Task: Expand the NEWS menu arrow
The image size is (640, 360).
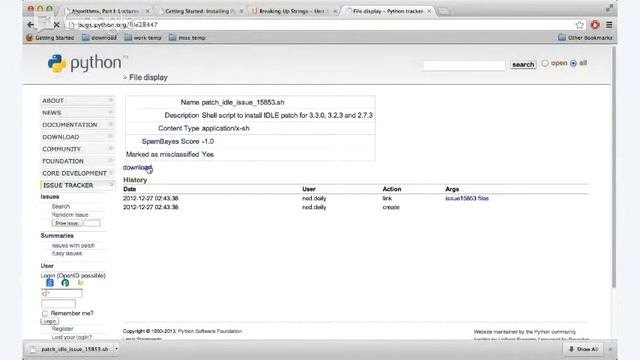Action: point(110,112)
